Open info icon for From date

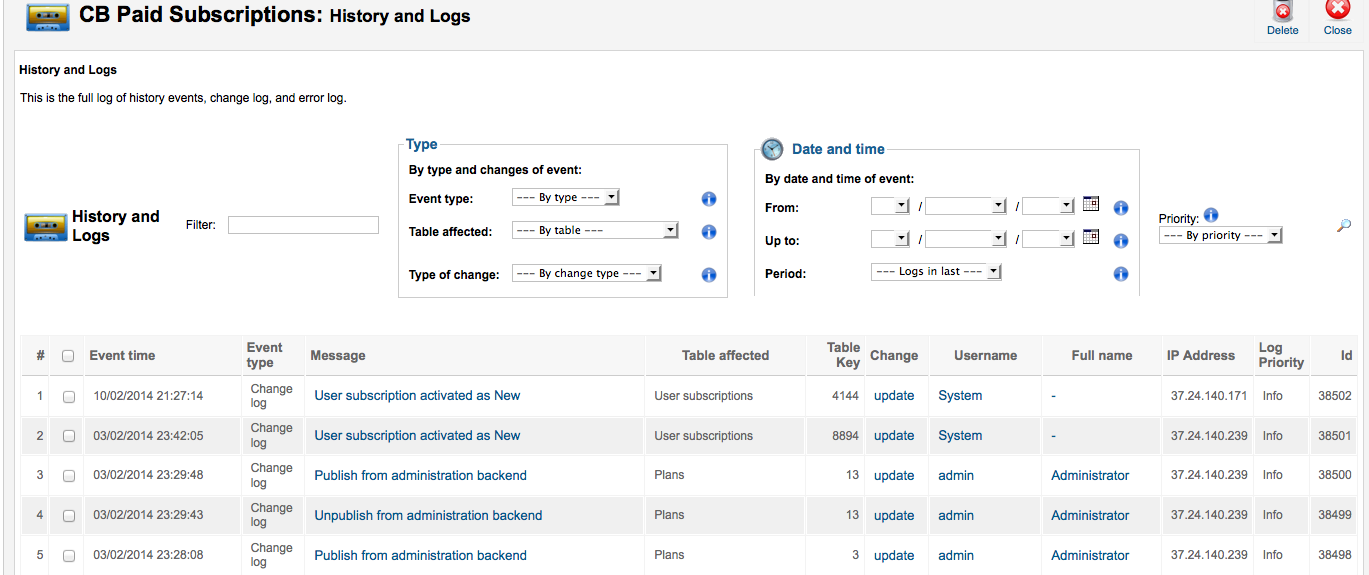pyautogui.click(x=1121, y=208)
